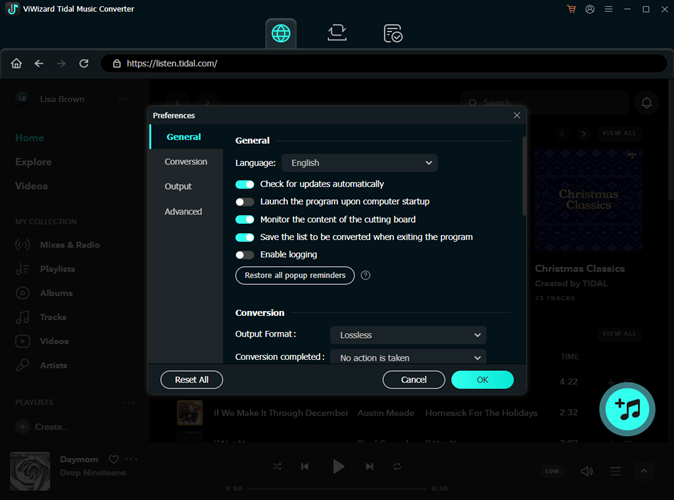Select the Conversion preferences tab

186,162
